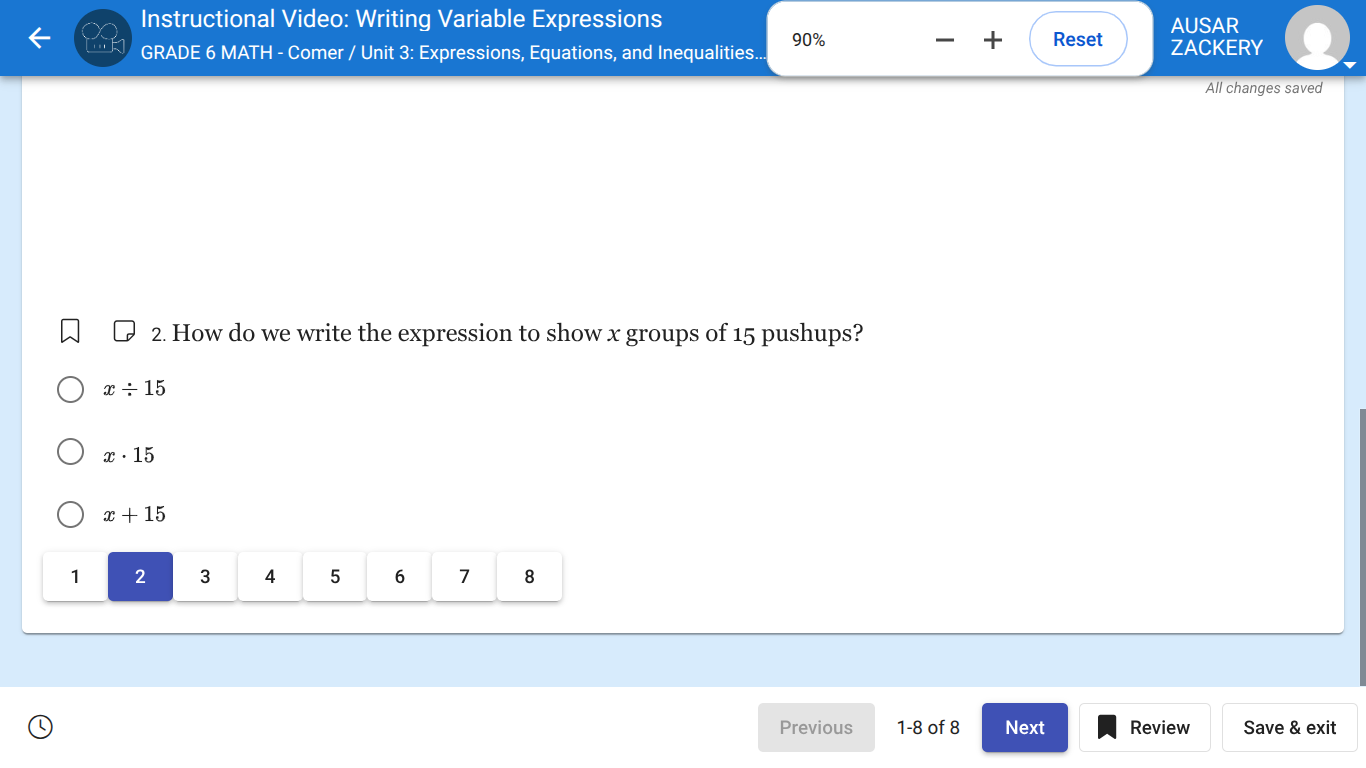
Task: Reset the zoom level
Action: (1077, 39)
